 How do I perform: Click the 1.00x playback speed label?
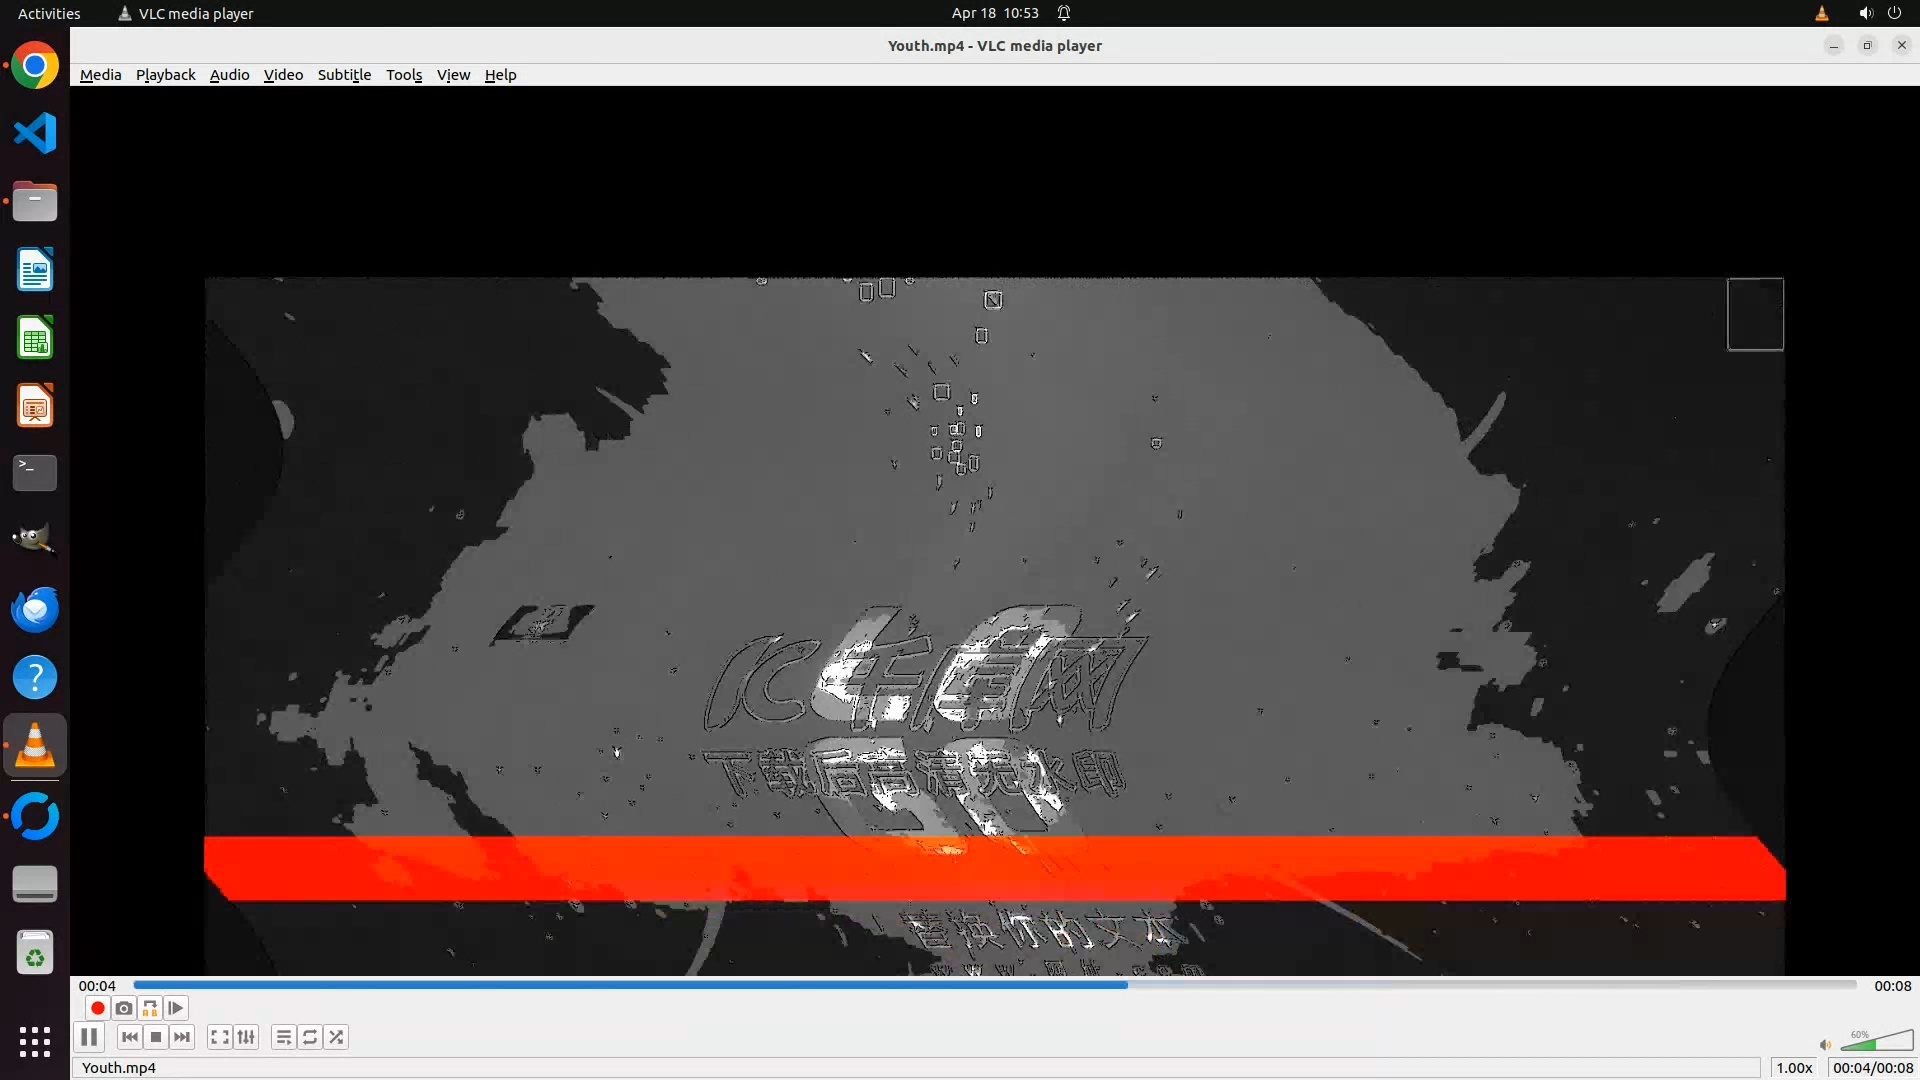[x=1794, y=1068]
